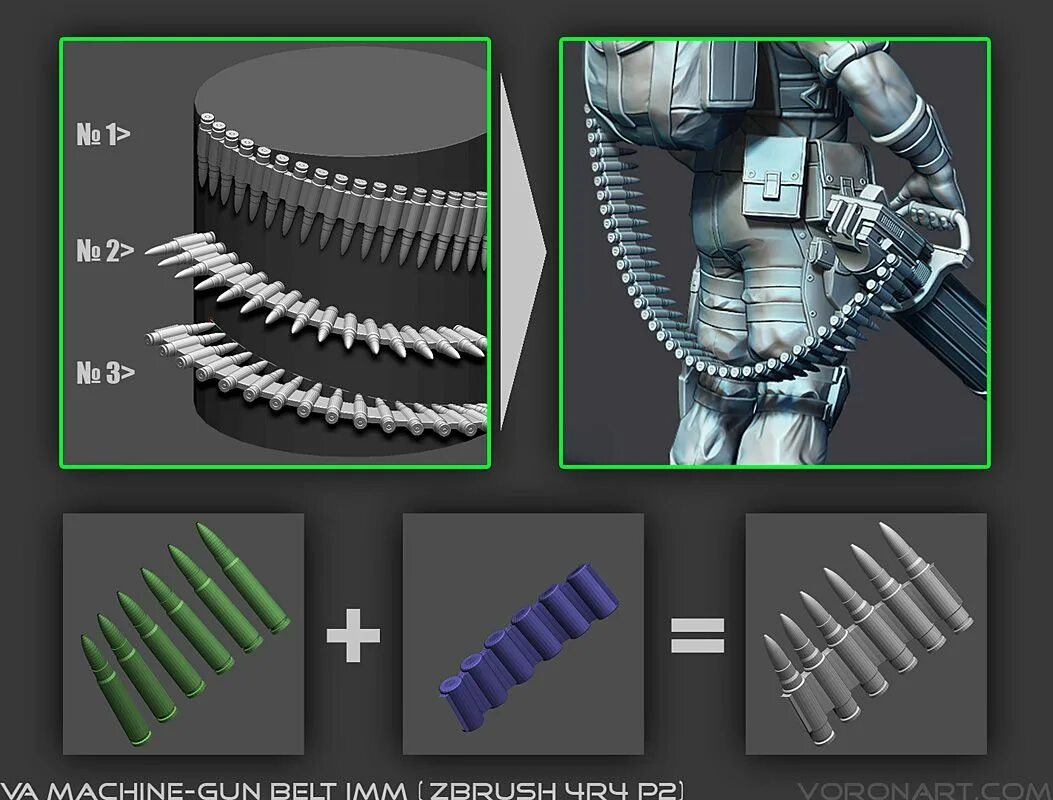Open the soldier character render image
This screenshot has width=1053, height=800.
point(774,253)
